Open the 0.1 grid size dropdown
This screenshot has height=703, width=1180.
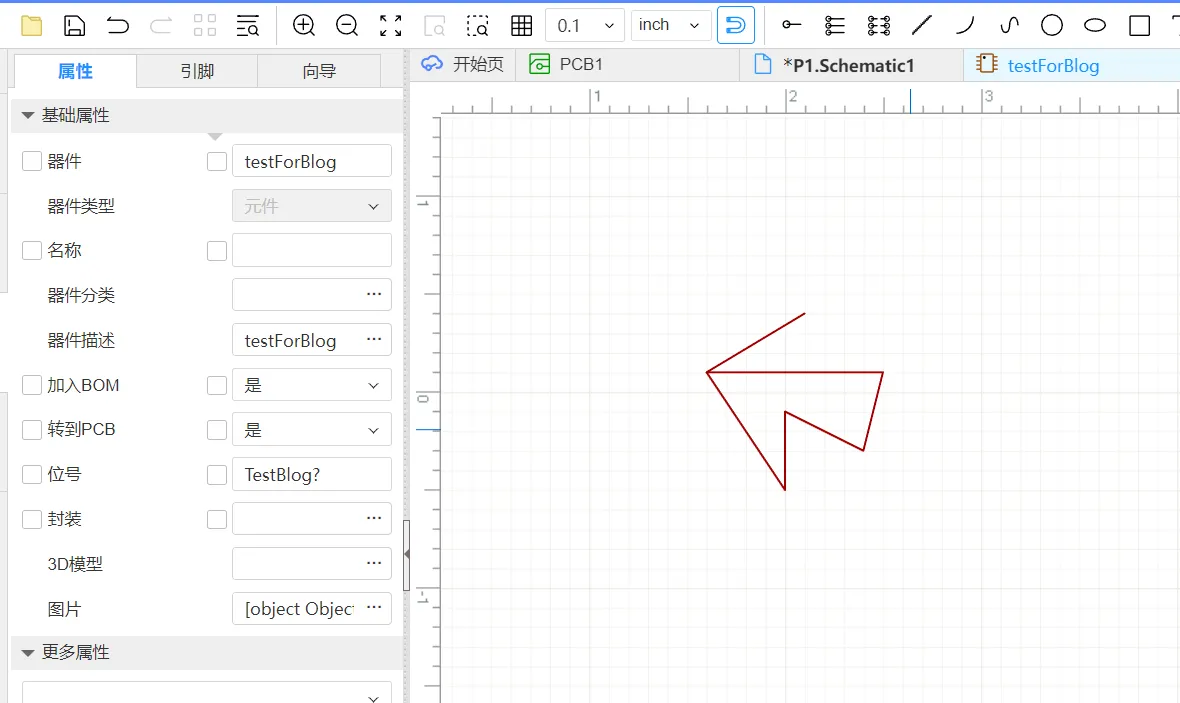585,26
